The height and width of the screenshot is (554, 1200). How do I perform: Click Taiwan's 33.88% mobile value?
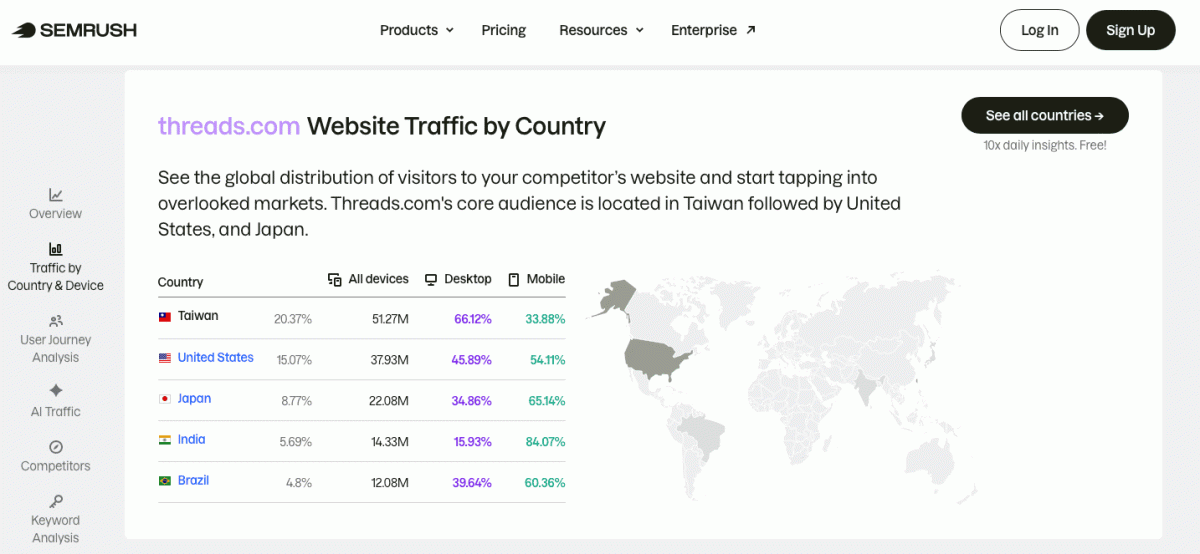[x=545, y=319]
